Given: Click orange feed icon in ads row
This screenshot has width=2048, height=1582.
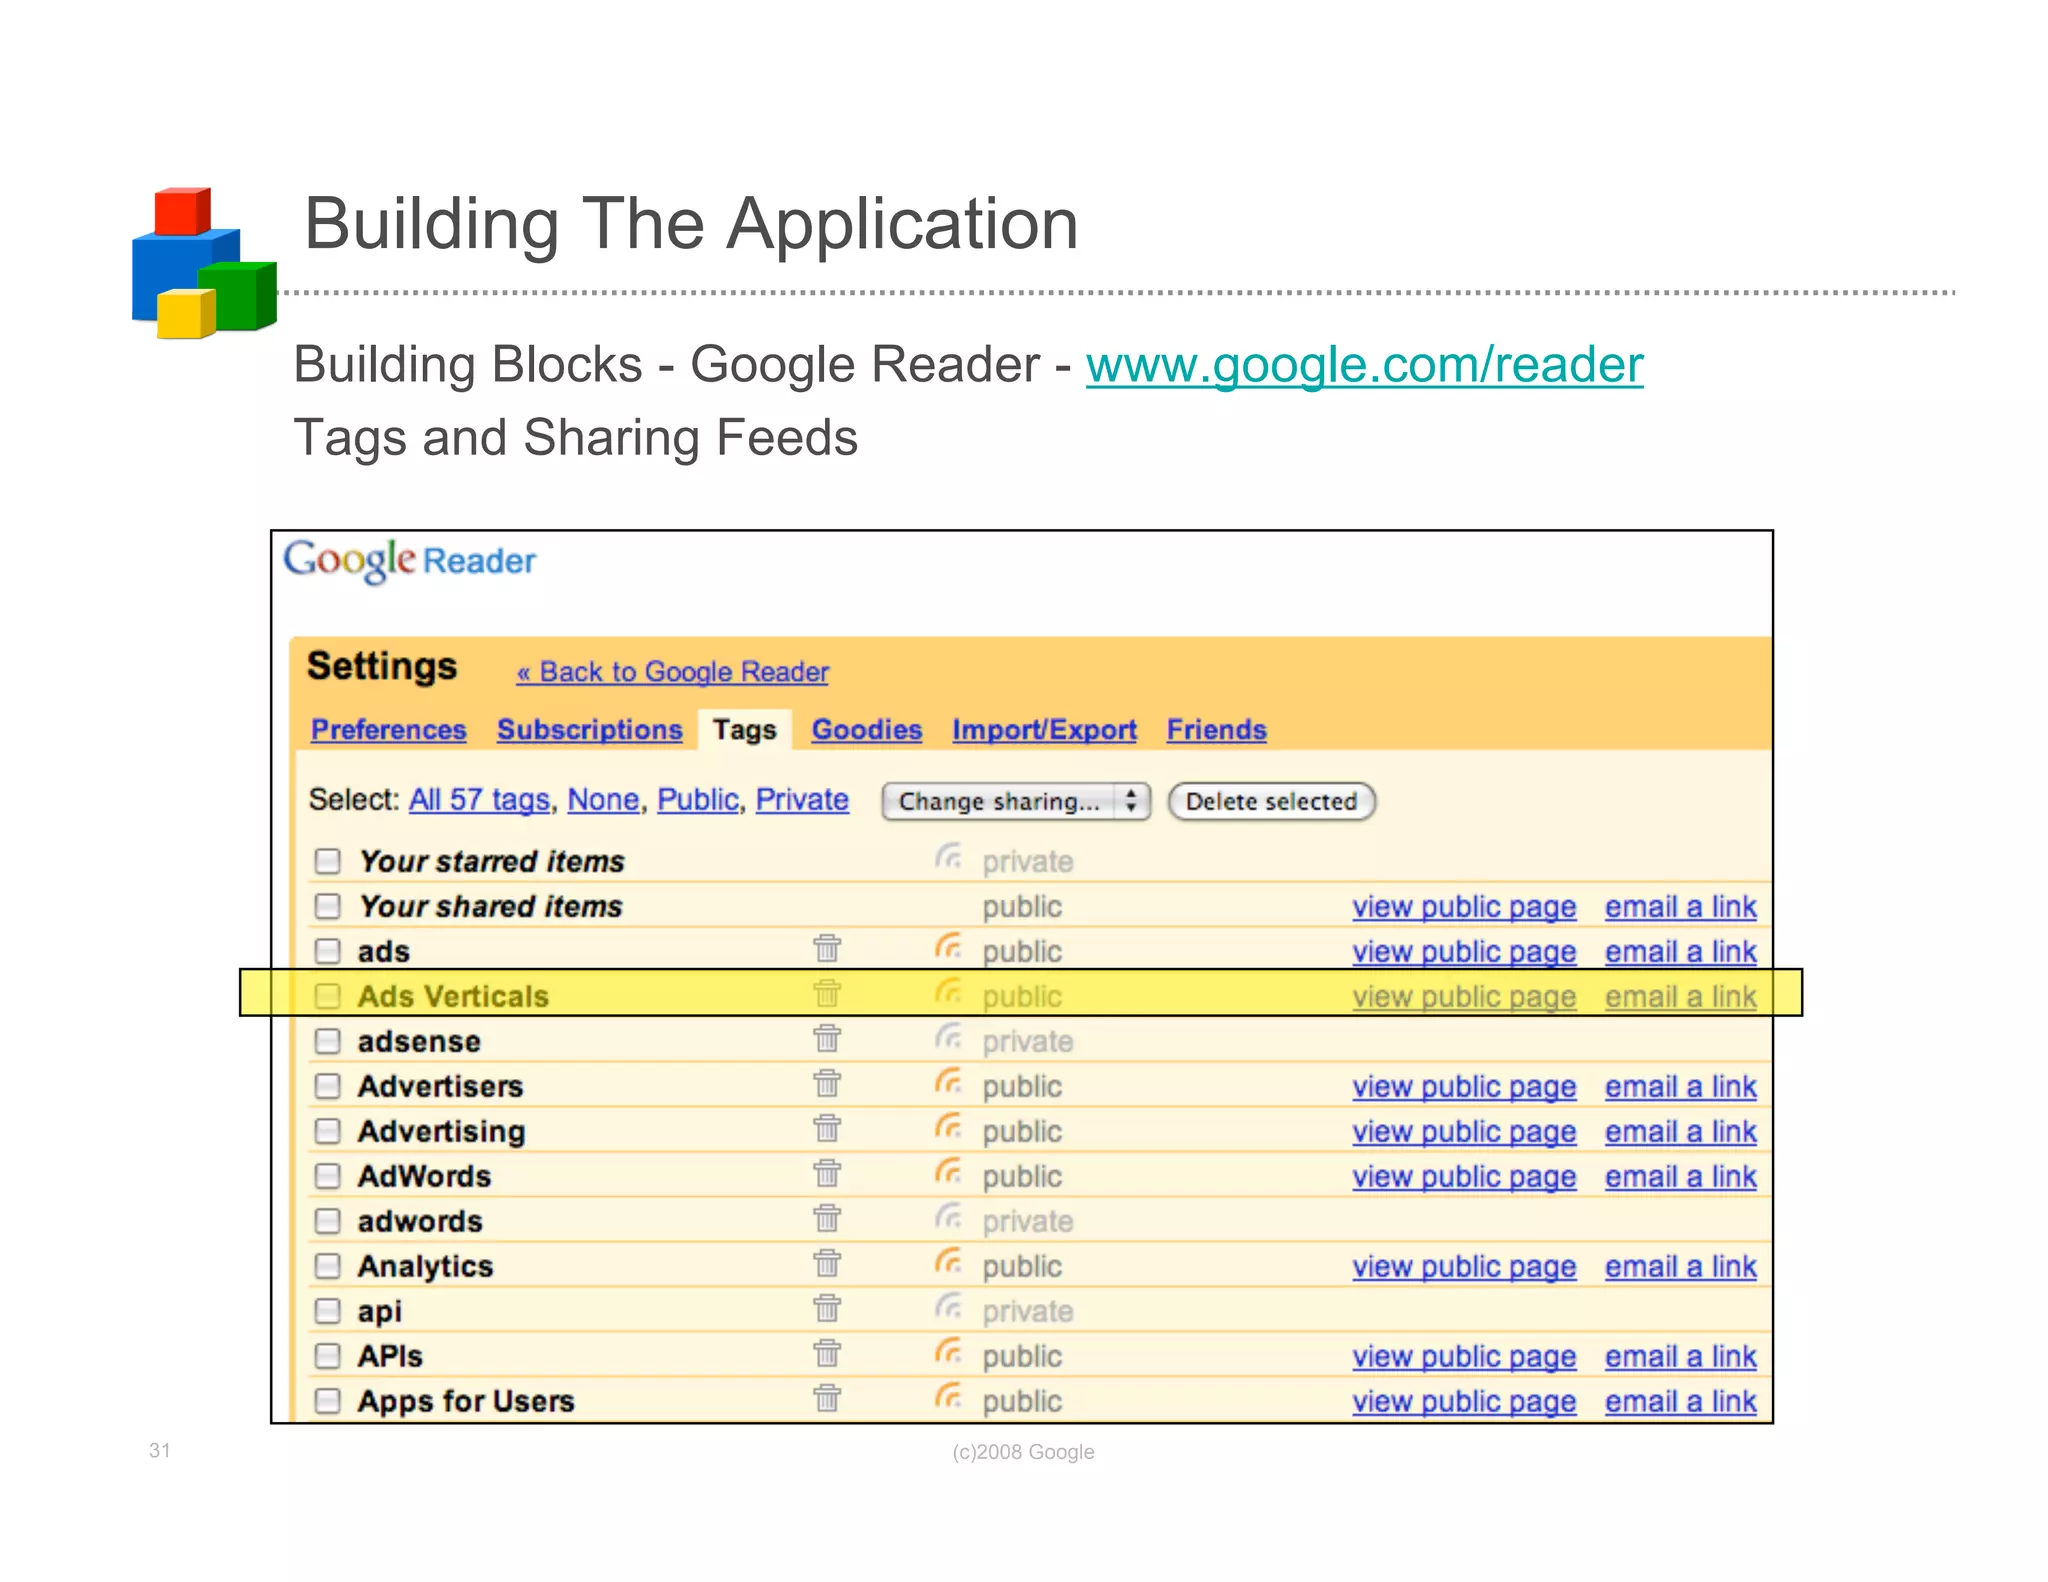Looking at the screenshot, I should [948, 947].
